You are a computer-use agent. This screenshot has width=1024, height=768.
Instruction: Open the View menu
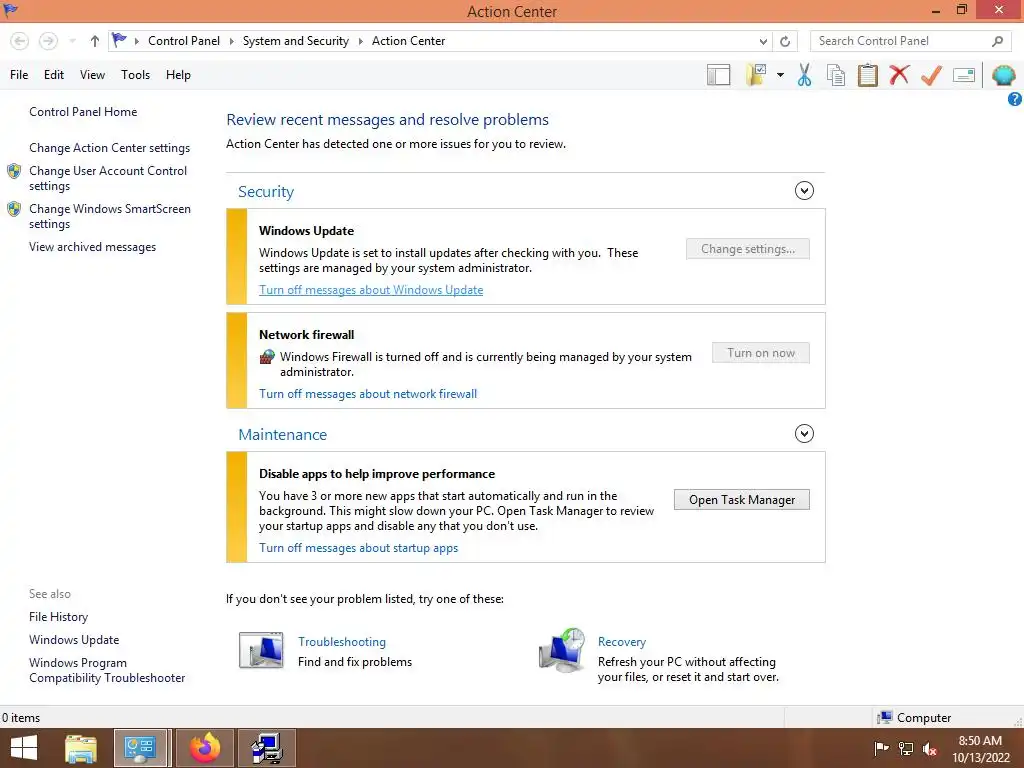coord(92,74)
